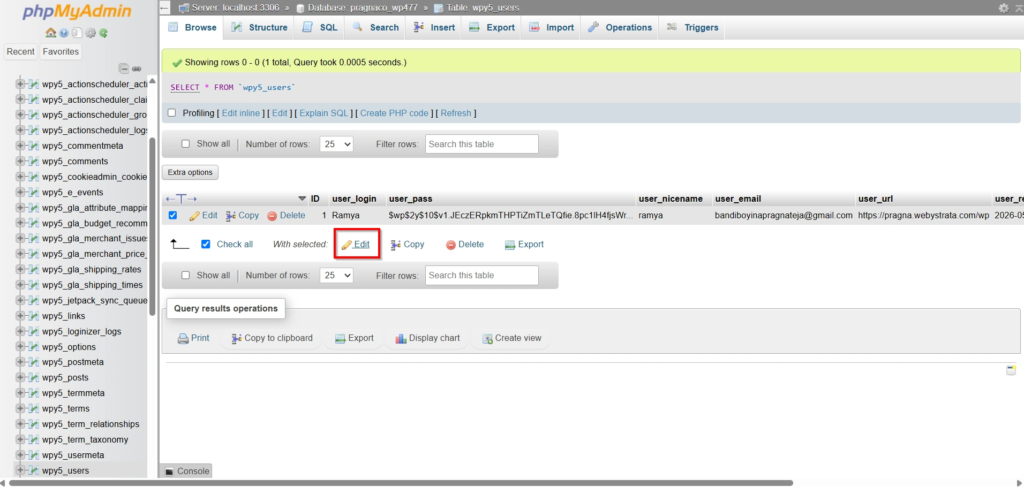Click the Edit inline link
1024x487 pixels.
[x=241, y=113]
